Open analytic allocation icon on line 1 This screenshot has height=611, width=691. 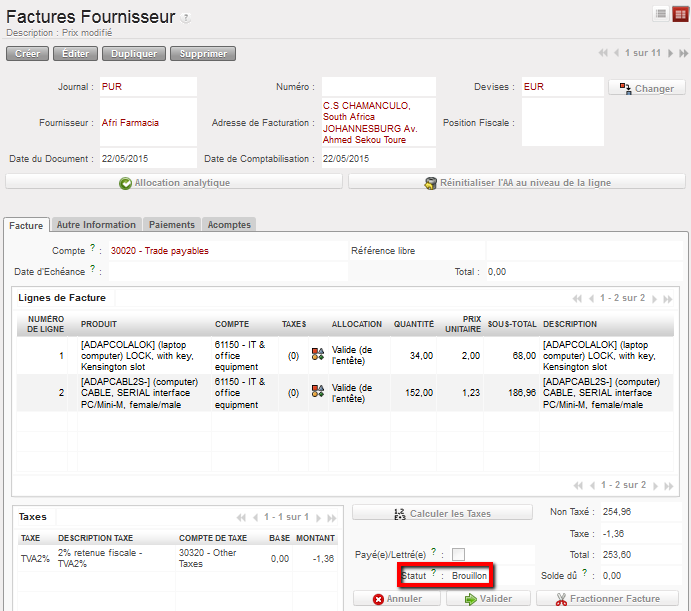click(318, 354)
